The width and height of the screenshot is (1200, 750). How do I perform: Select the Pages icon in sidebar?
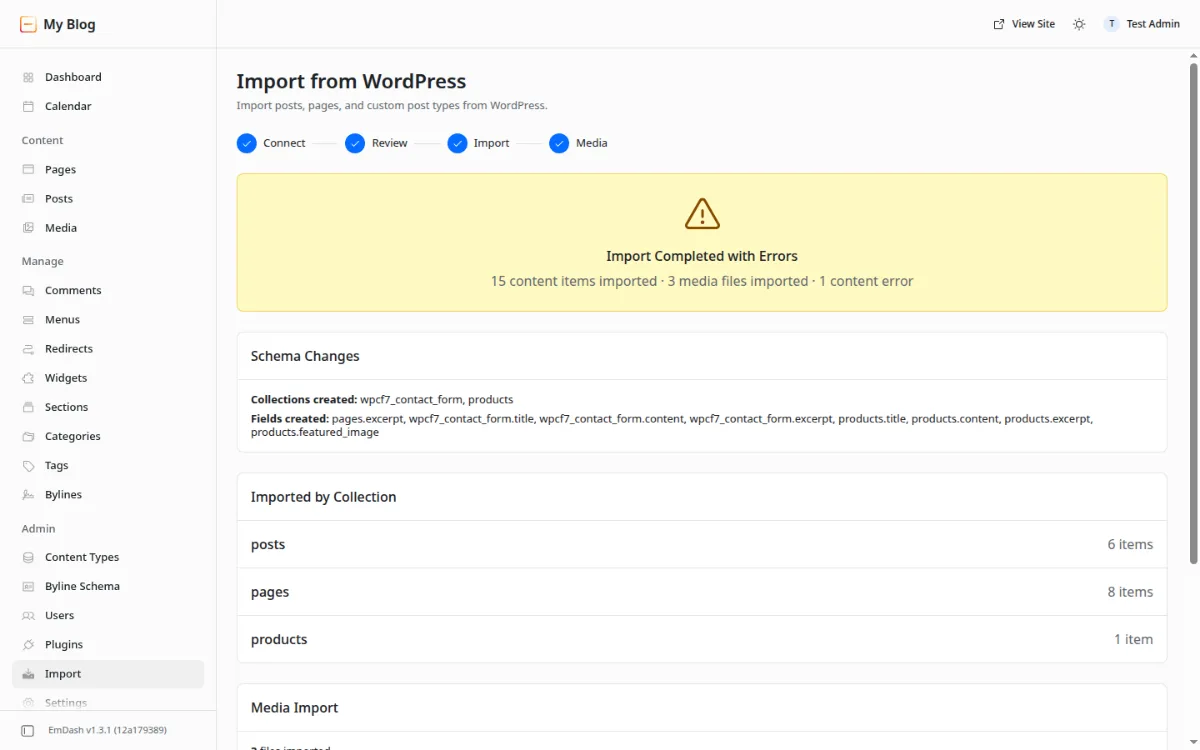[28, 170]
